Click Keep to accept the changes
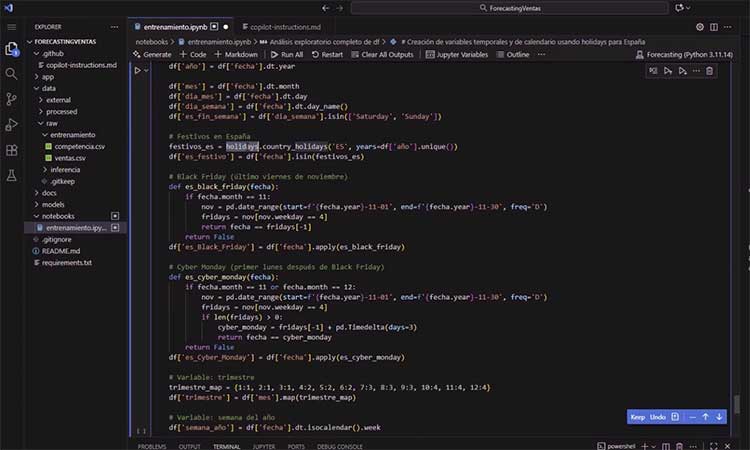Screen dimensions: 750x450 click(637, 416)
